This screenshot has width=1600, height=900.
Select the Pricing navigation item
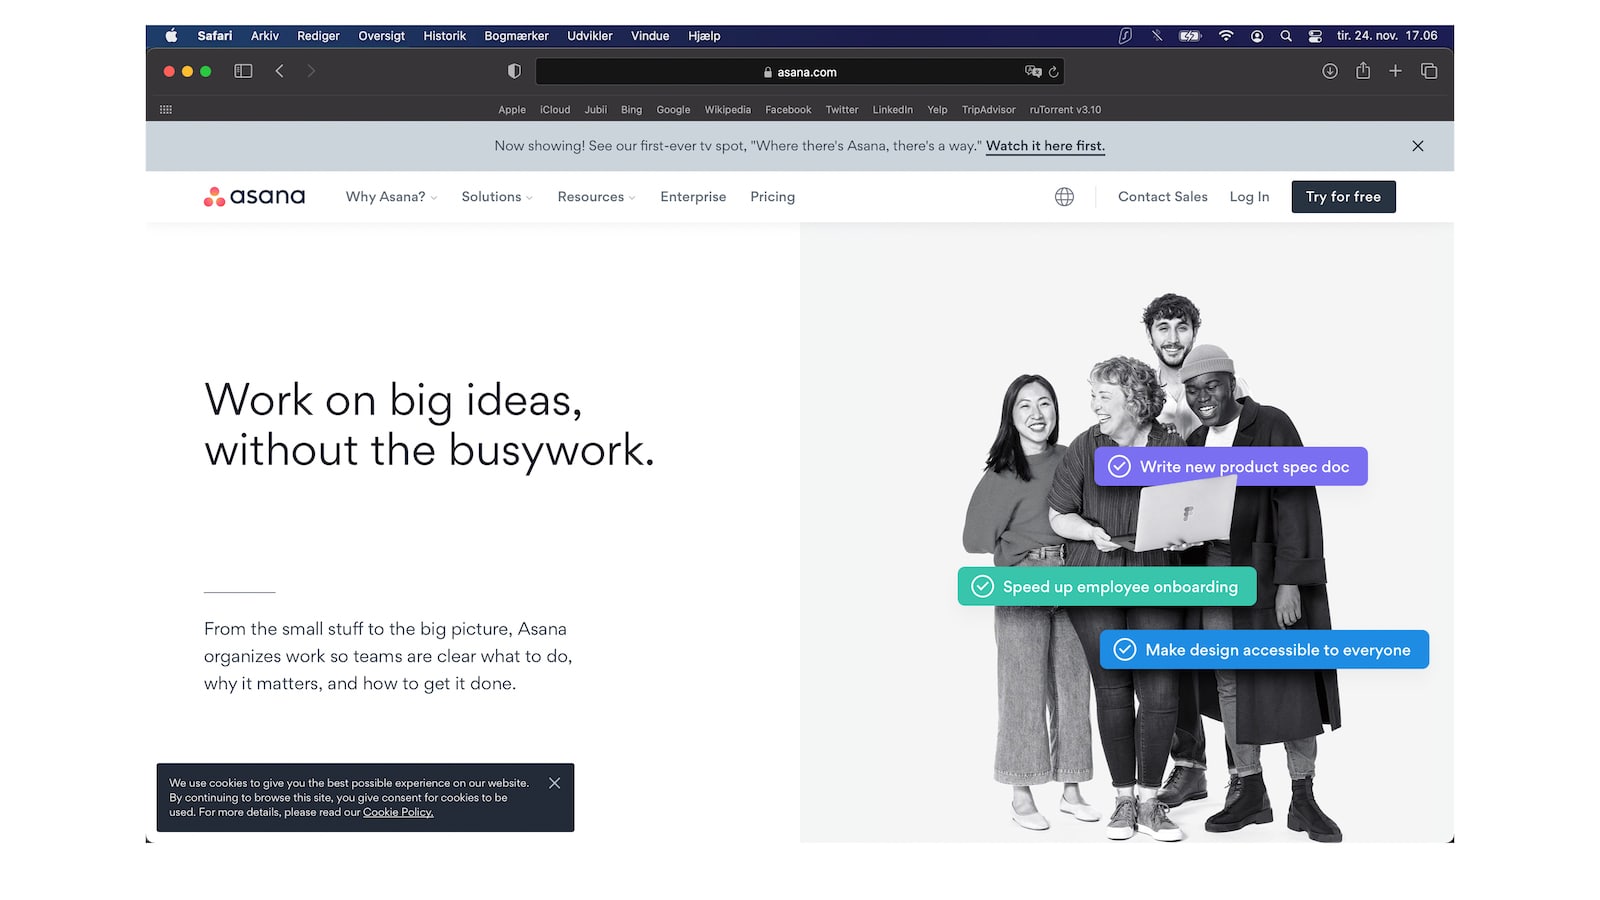pos(772,197)
